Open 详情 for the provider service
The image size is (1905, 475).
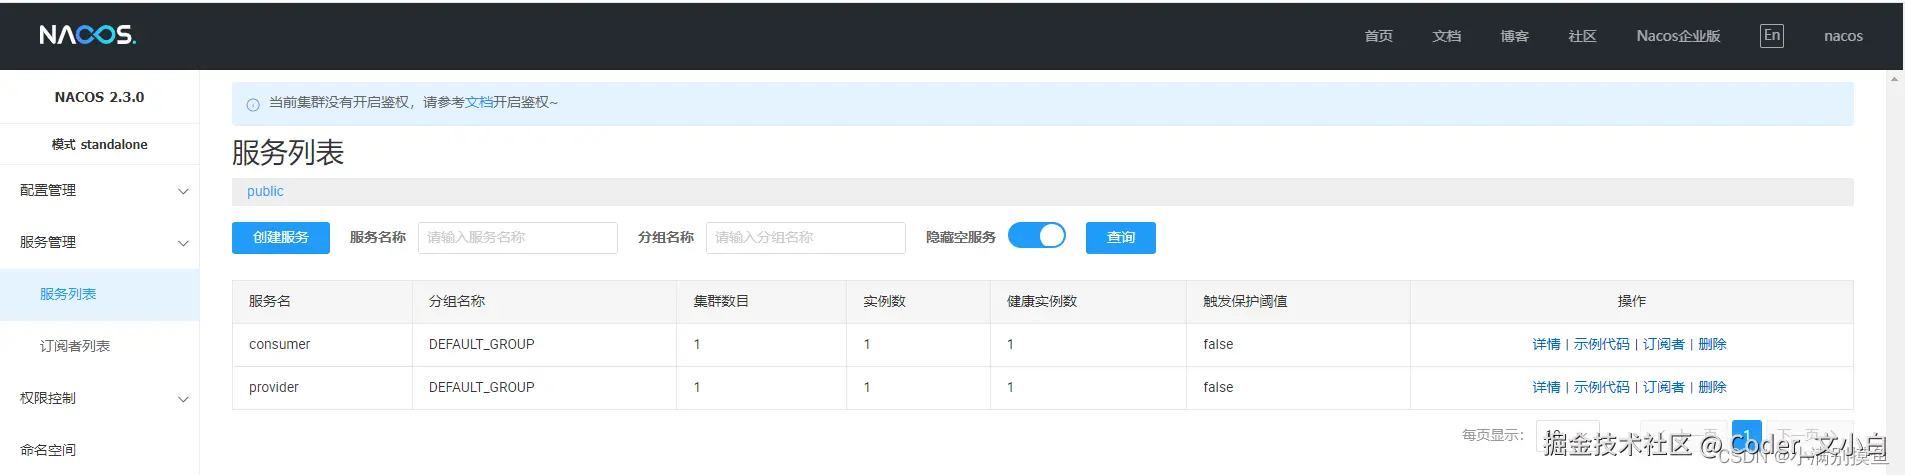(x=1546, y=387)
